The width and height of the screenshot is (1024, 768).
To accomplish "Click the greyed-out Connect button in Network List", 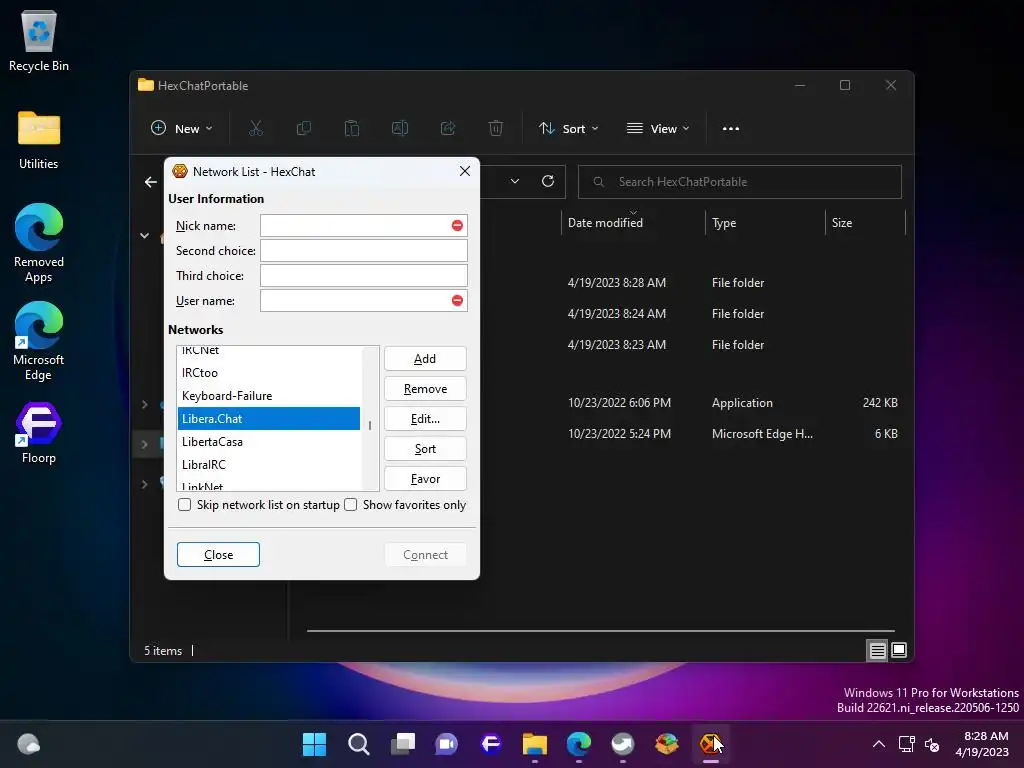I will (425, 554).
